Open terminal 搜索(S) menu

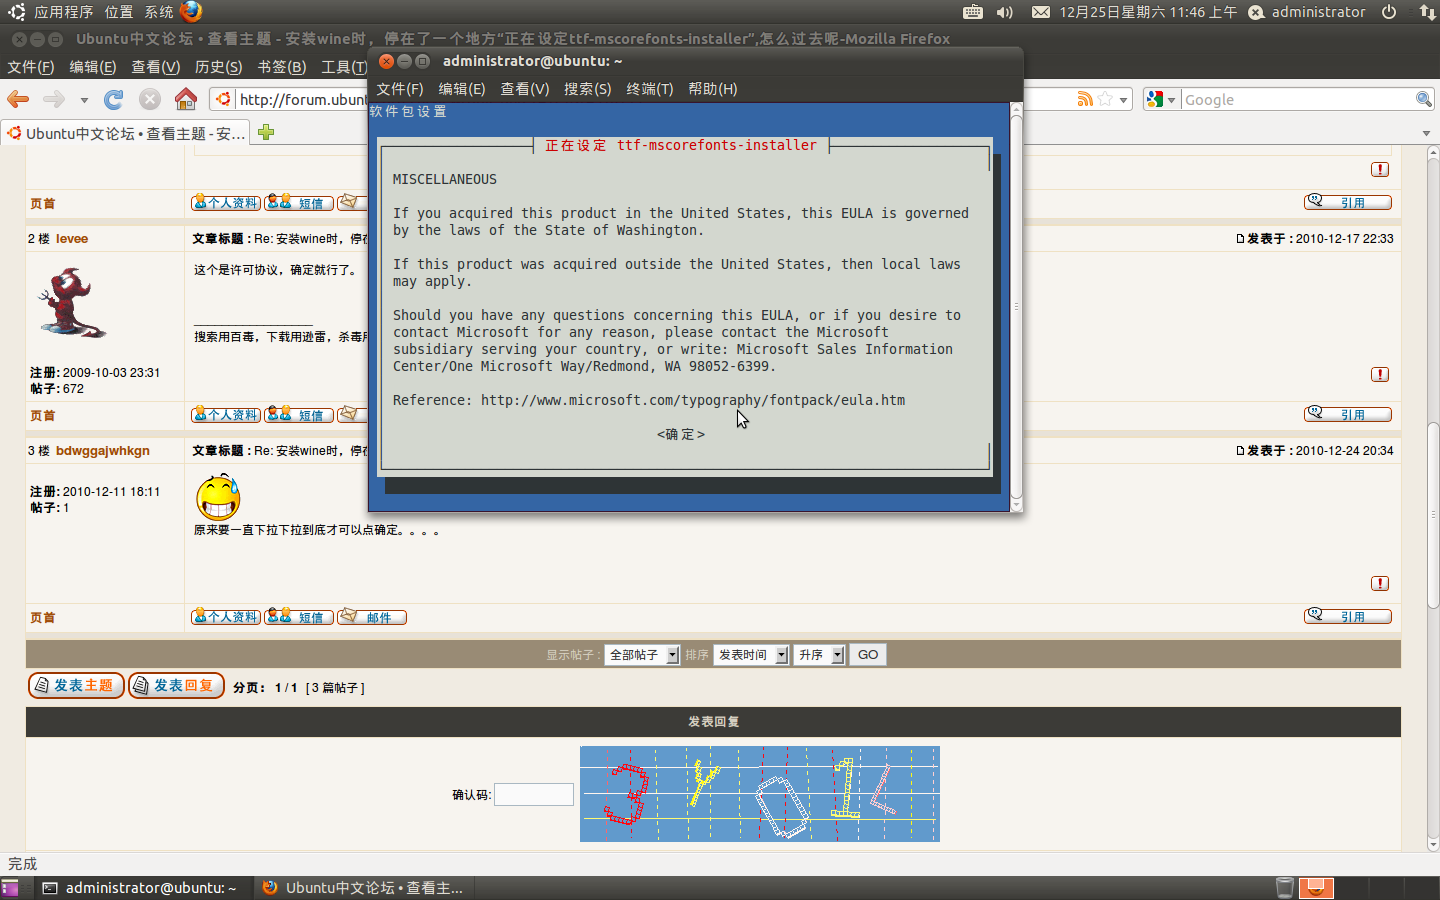click(x=588, y=89)
